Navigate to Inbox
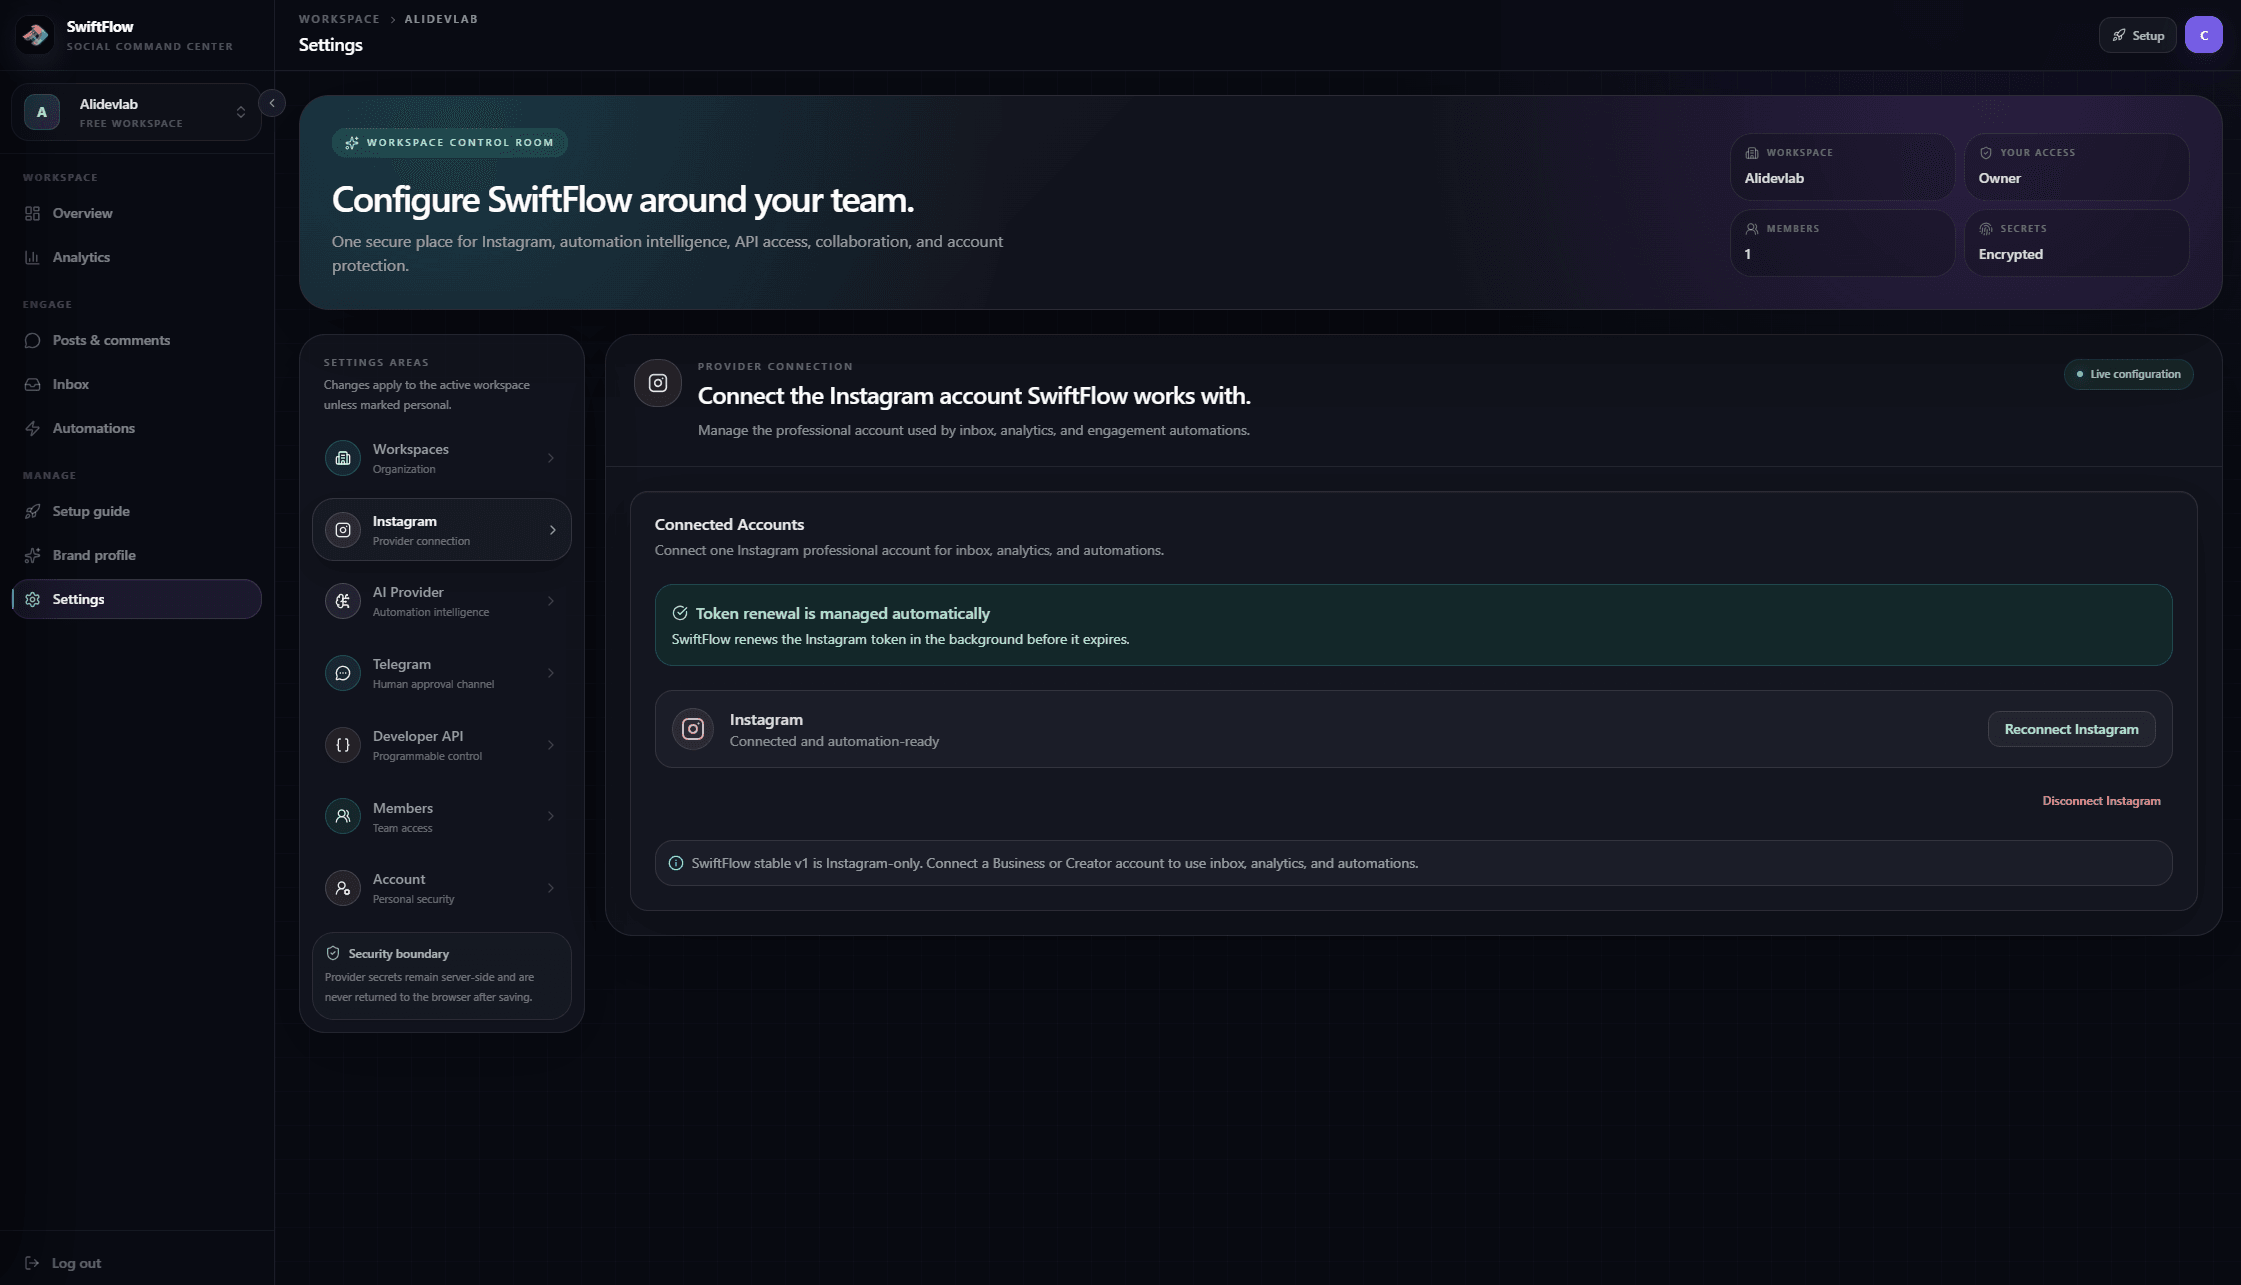The image size is (2241, 1285). [x=137, y=384]
